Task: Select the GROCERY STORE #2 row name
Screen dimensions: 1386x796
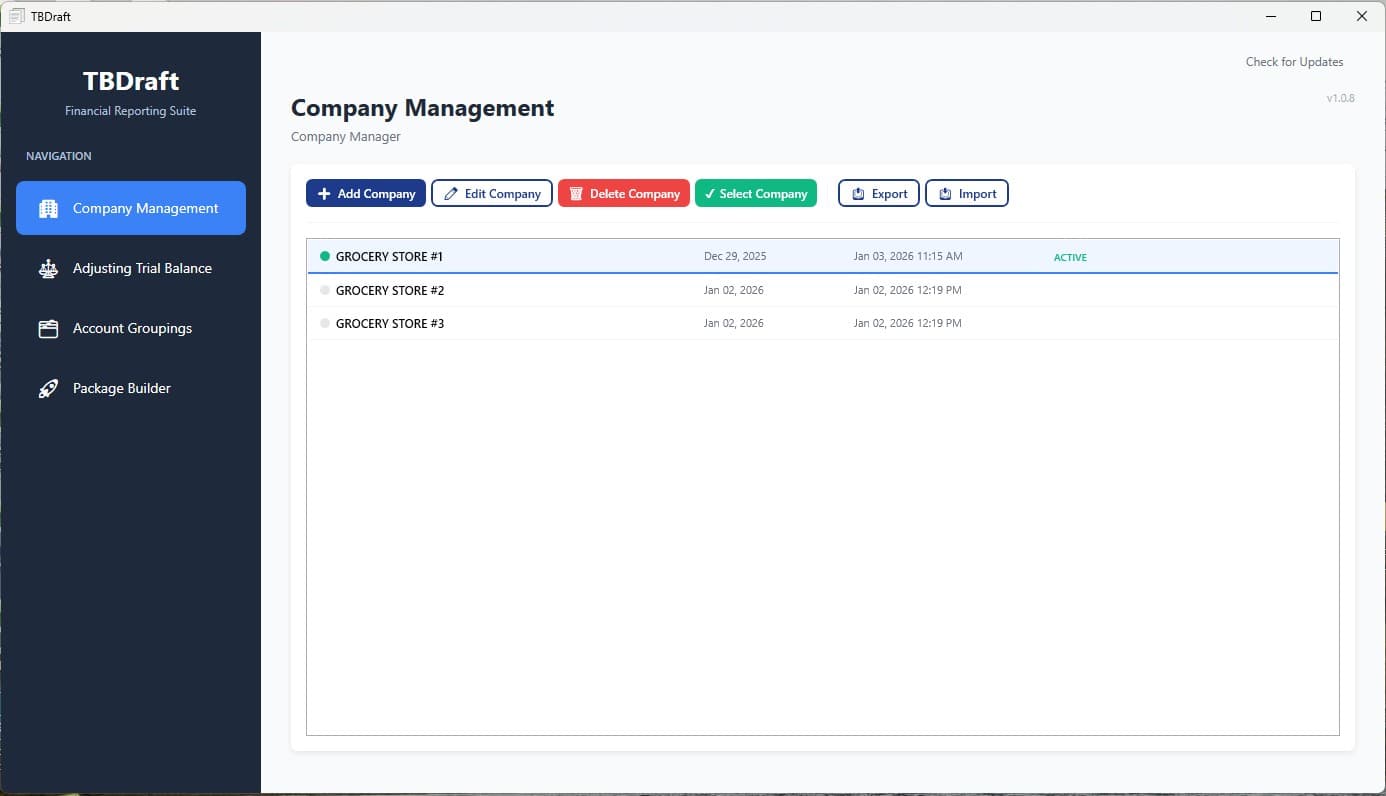Action: pyautogui.click(x=390, y=290)
